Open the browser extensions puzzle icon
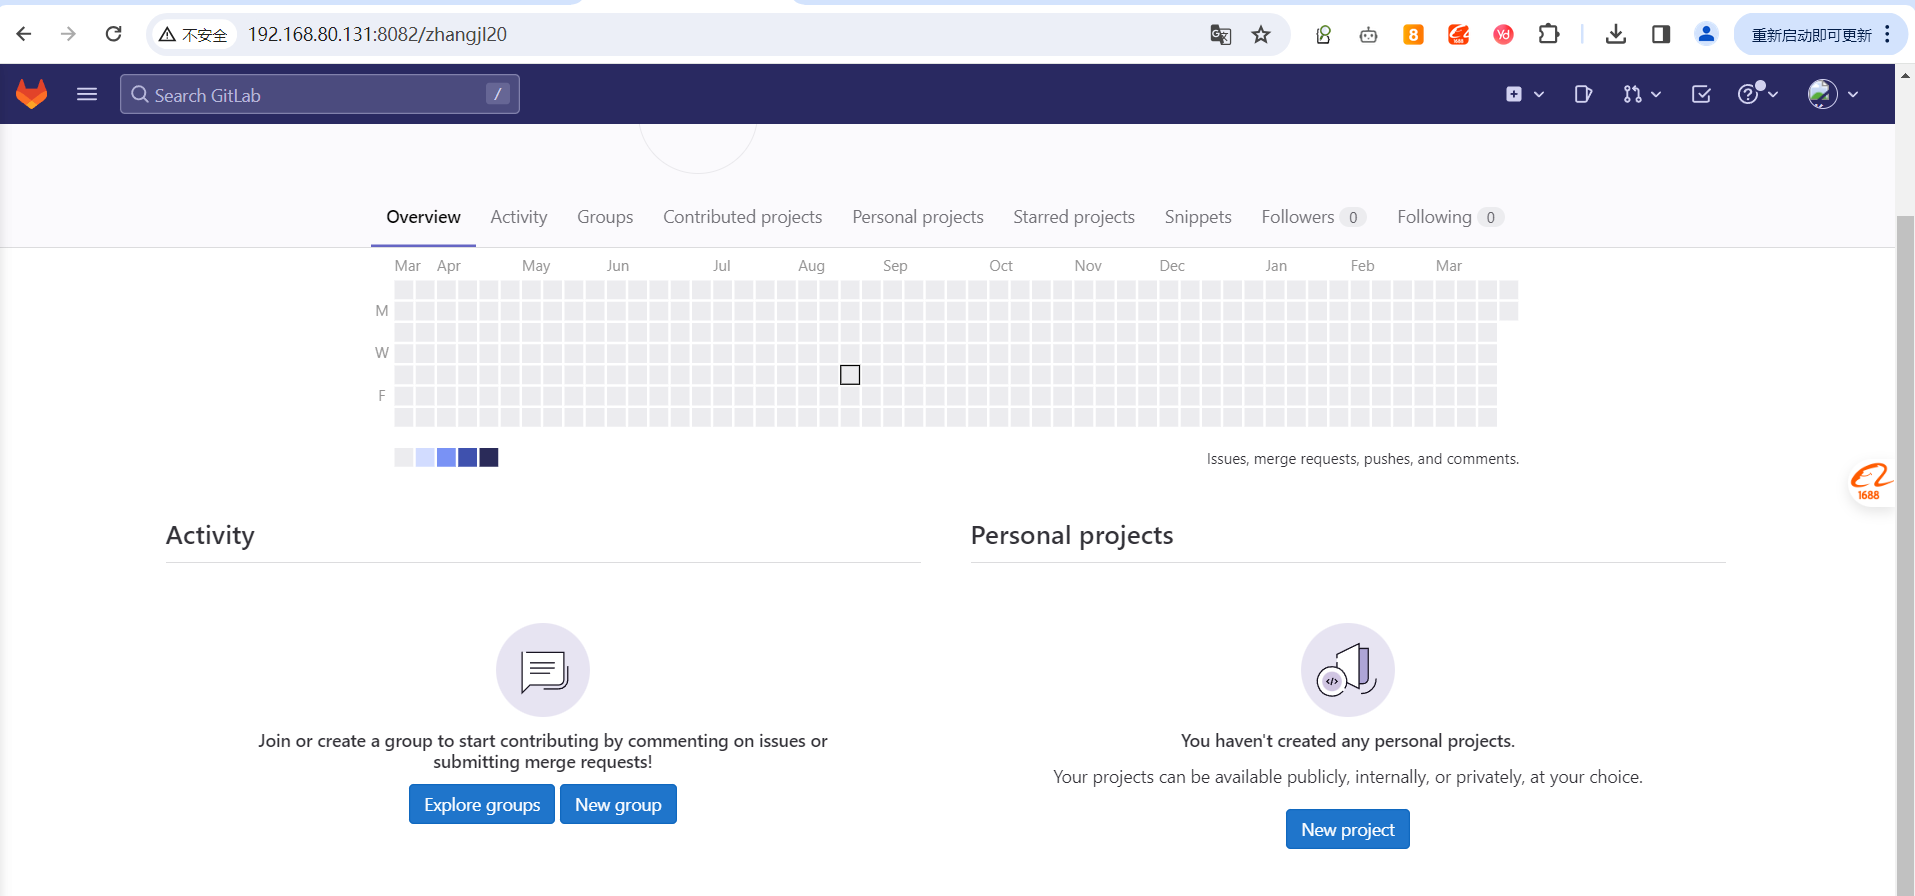The image size is (1915, 896). click(1548, 35)
